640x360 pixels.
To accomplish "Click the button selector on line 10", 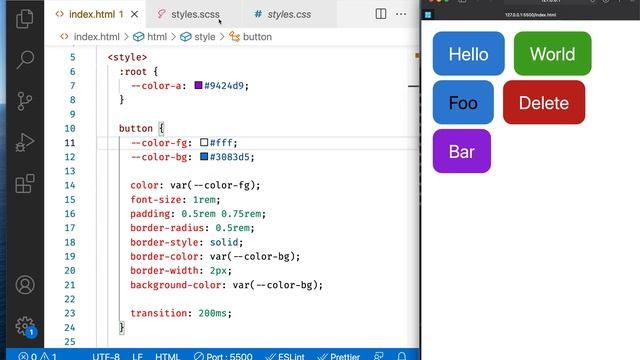I will click(136, 128).
